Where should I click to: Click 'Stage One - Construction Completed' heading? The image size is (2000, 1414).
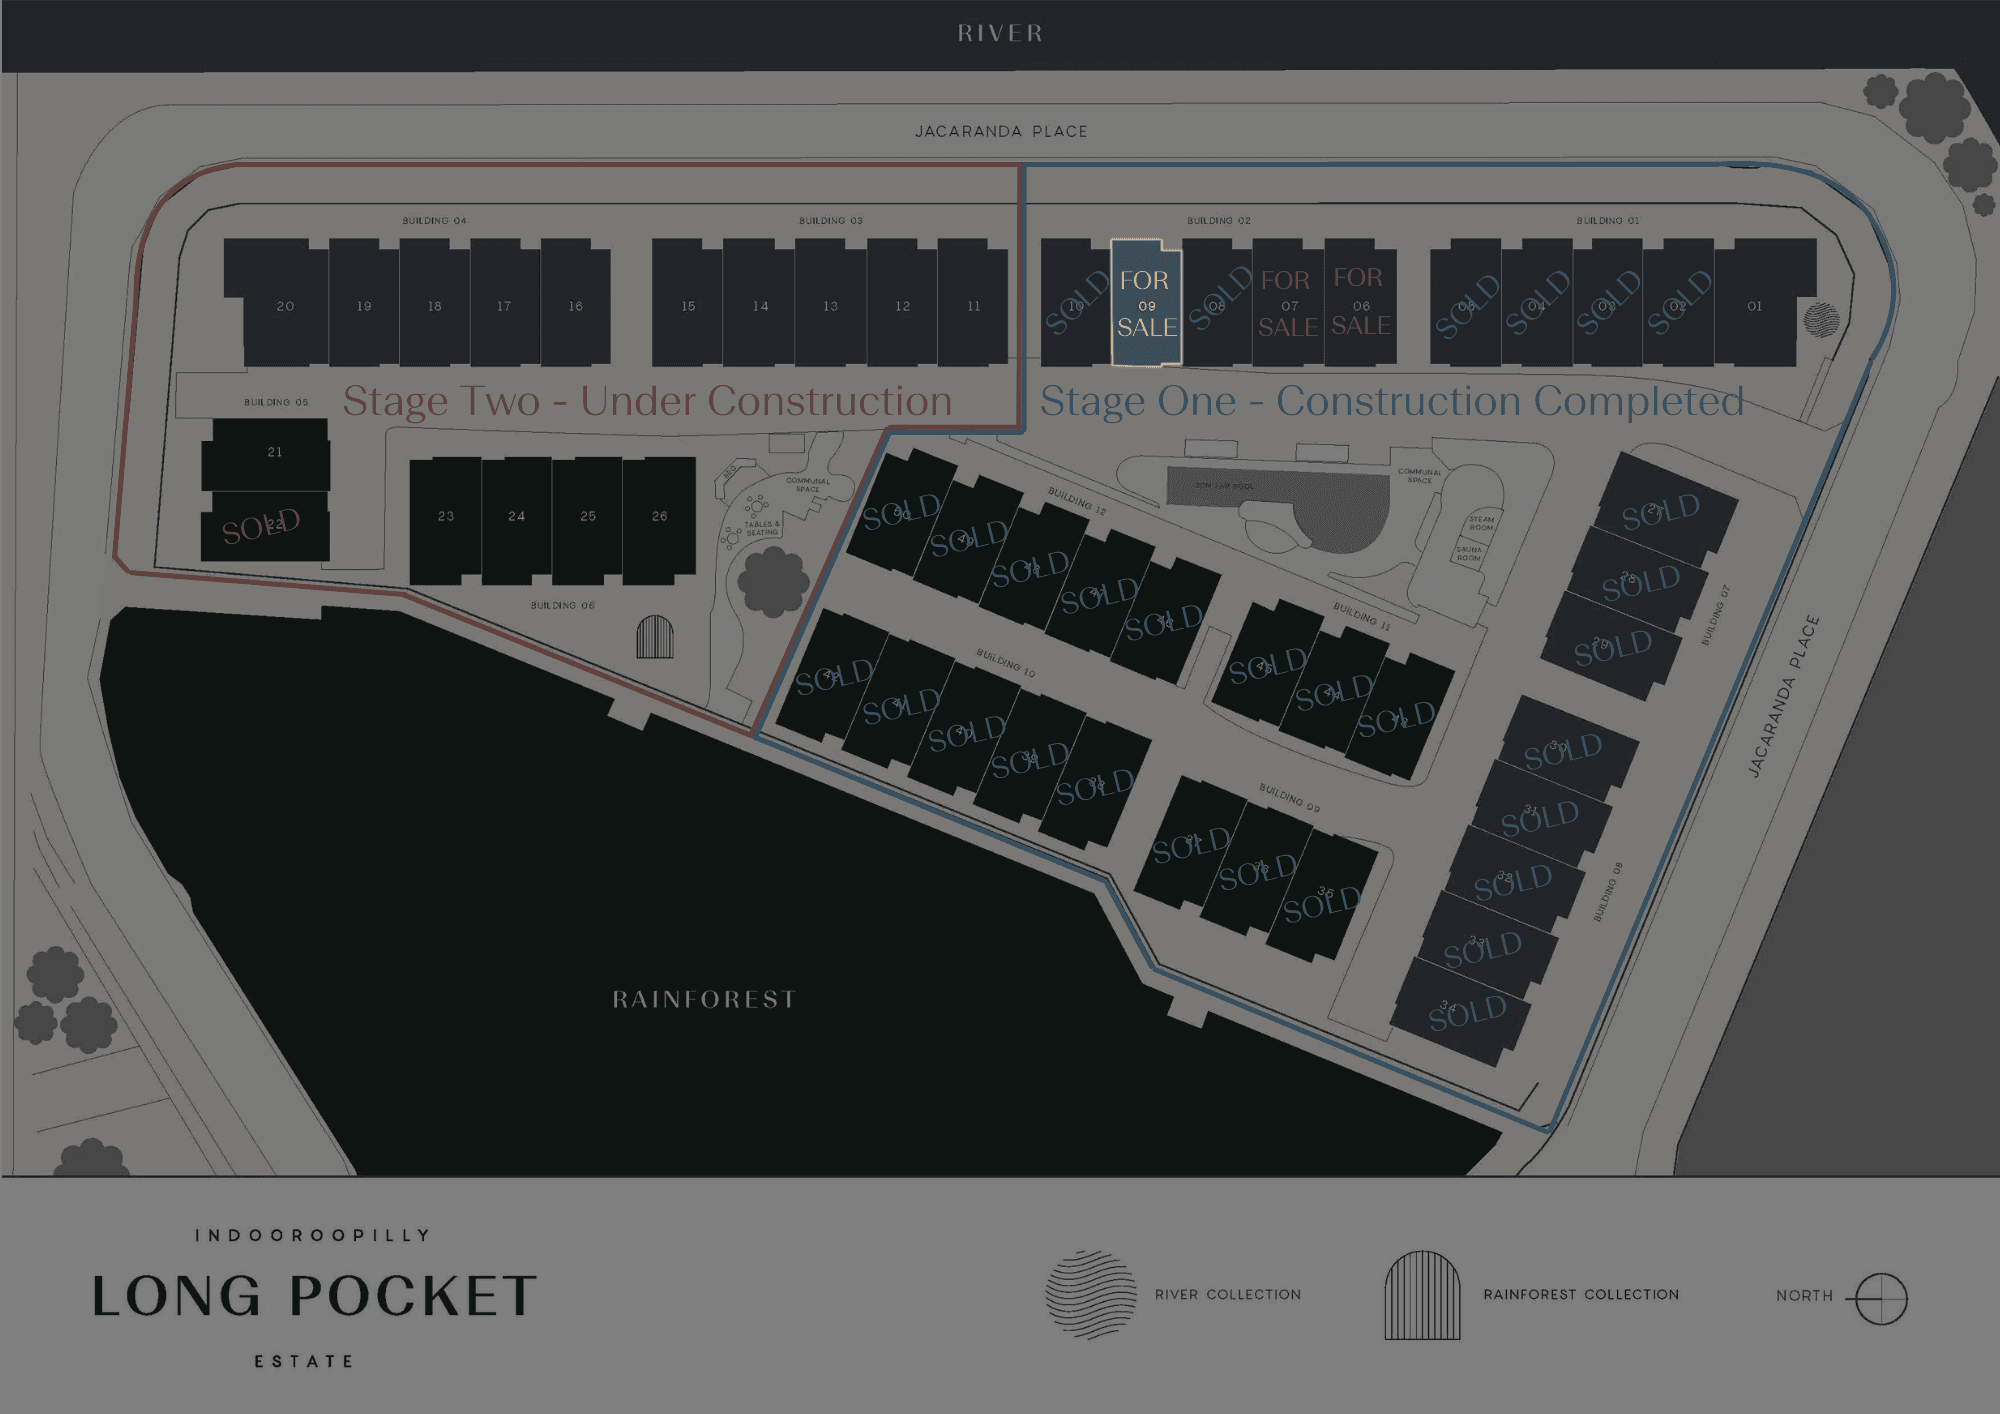coord(1392,401)
